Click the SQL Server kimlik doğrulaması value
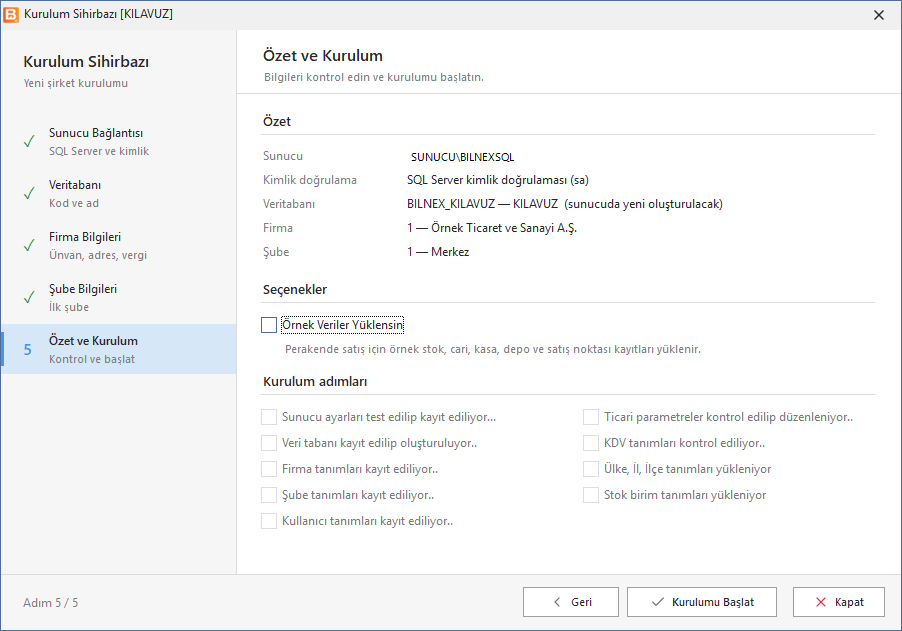This screenshot has width=902, height=631. (498, 180)
